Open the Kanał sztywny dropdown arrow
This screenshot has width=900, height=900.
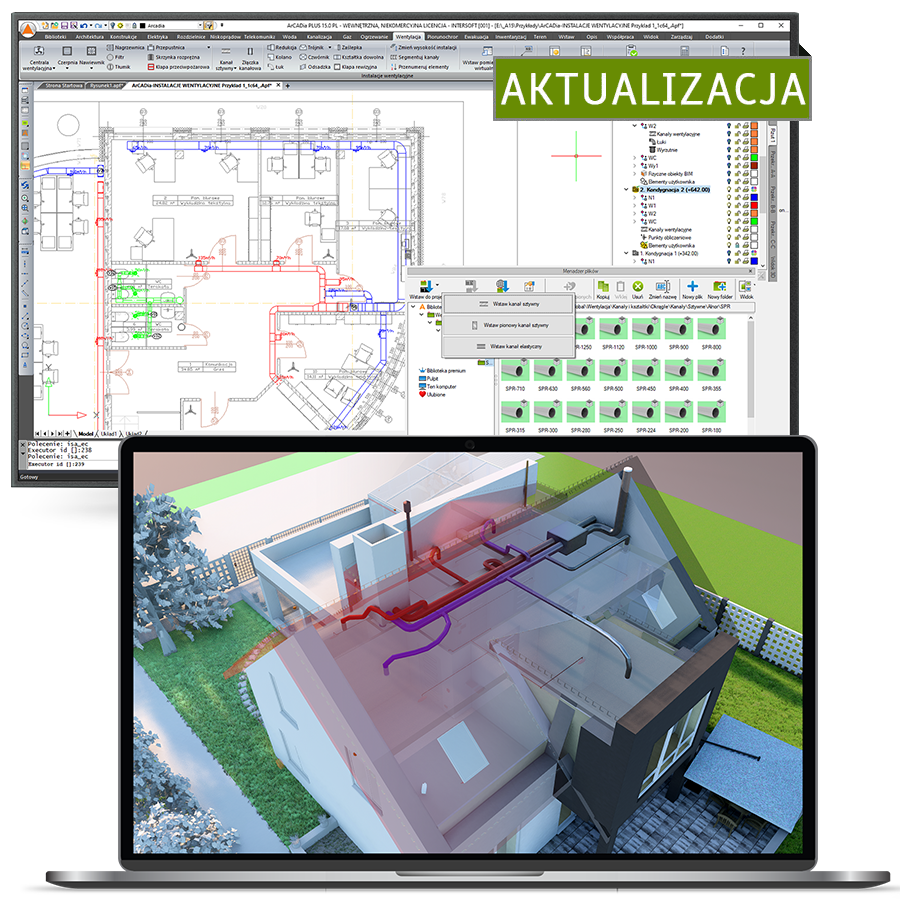point(235,68)
